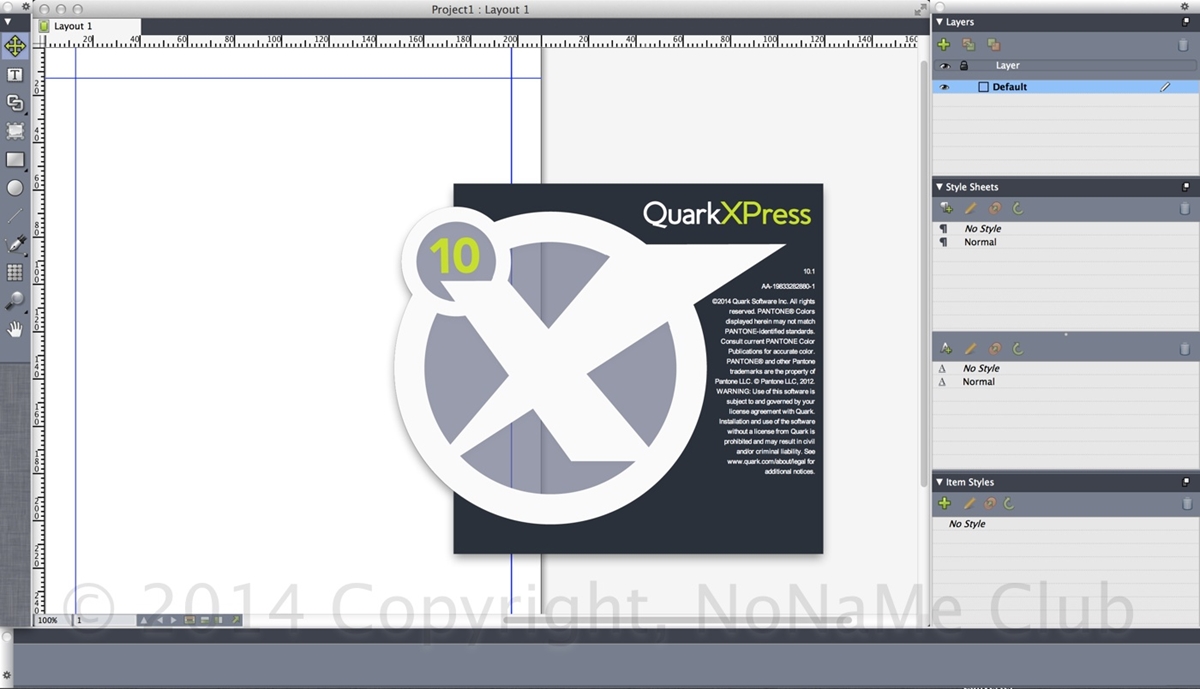Pick the Oval Box tool
Viewport: 1200px width, 689px height.
15,187
